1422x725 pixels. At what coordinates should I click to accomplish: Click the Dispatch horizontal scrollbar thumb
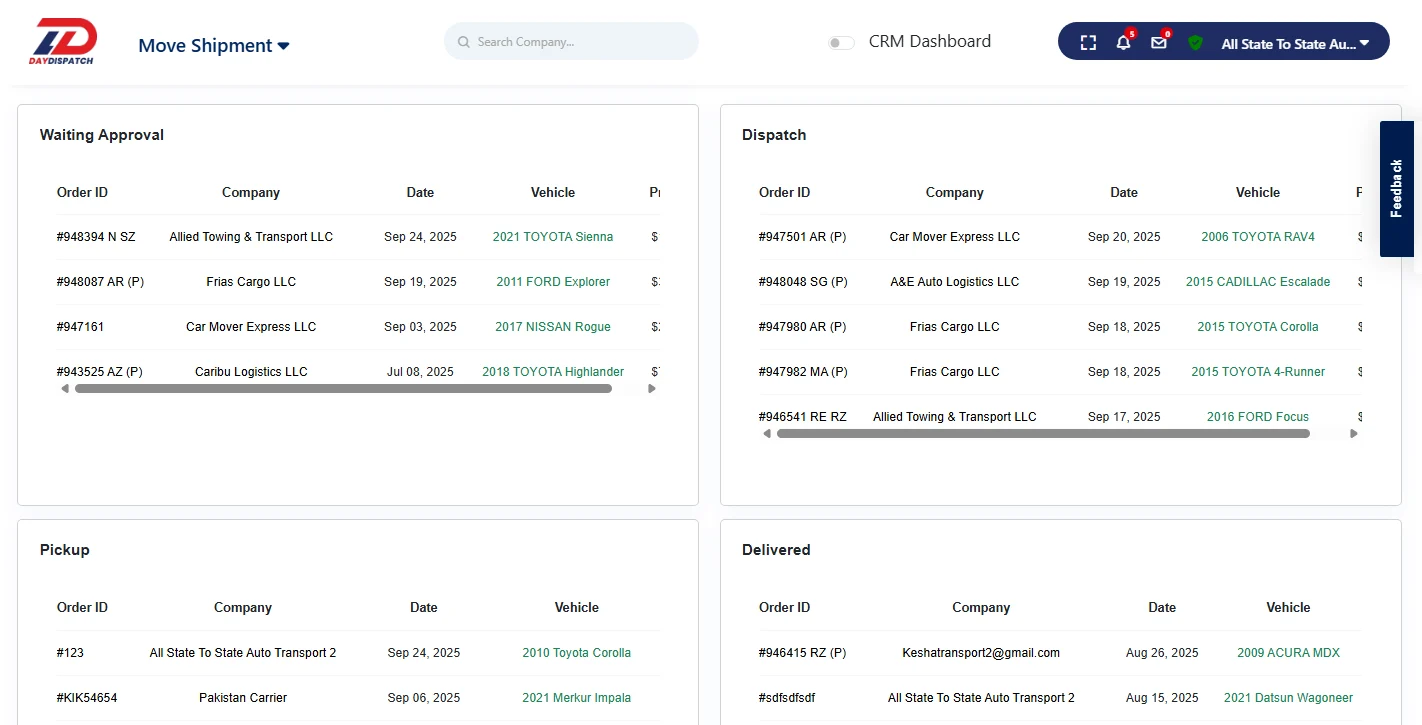pos(1043,433)
